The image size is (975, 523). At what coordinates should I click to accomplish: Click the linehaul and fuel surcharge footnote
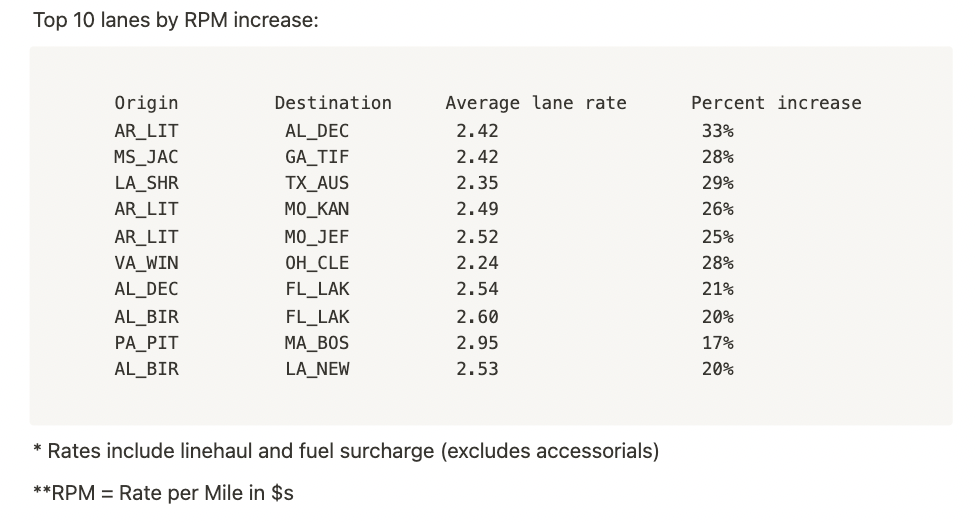click(346, 451)
